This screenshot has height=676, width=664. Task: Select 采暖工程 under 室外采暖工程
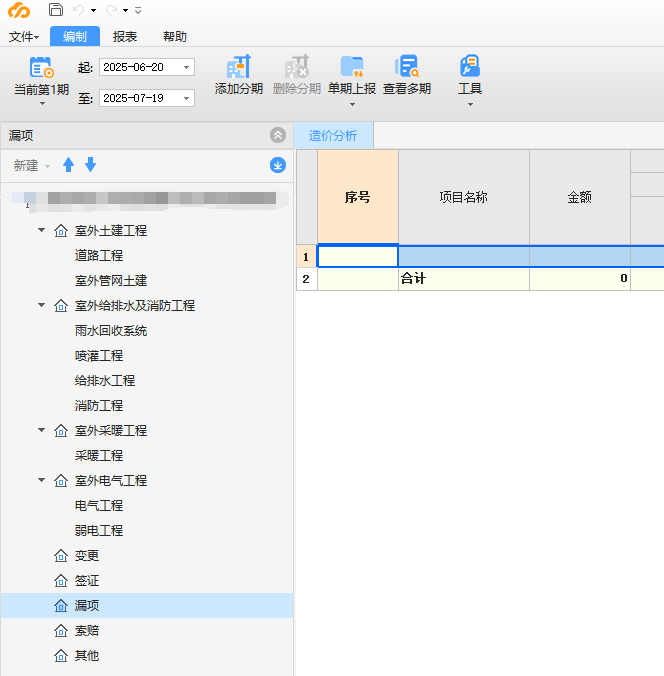click(99, 456)
